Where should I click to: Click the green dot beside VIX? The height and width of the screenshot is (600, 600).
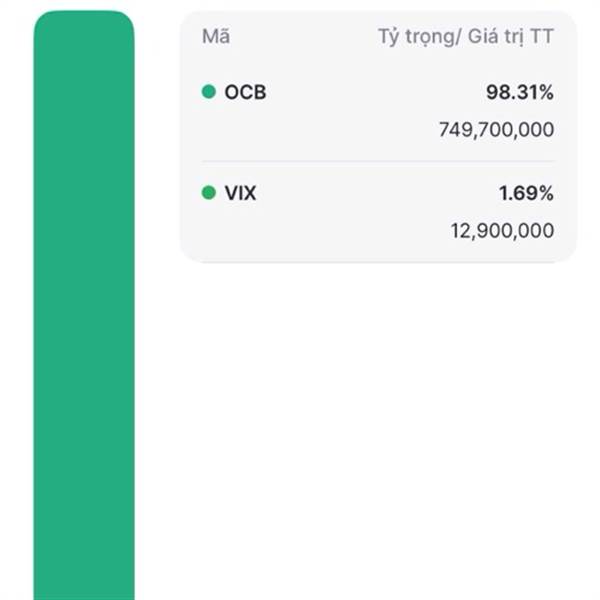[209, 192]
